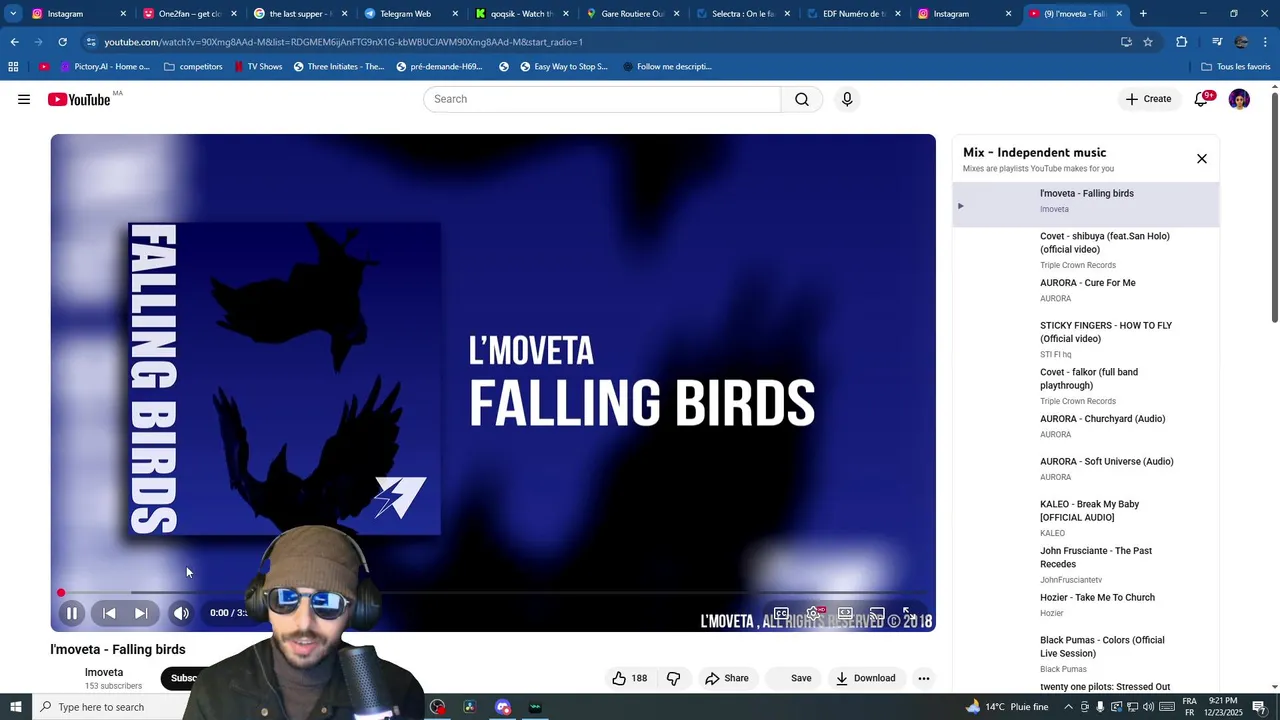
Task: Select currently playing 'l'moveta - Falling birds' entry
Action: pos(1086,205)
